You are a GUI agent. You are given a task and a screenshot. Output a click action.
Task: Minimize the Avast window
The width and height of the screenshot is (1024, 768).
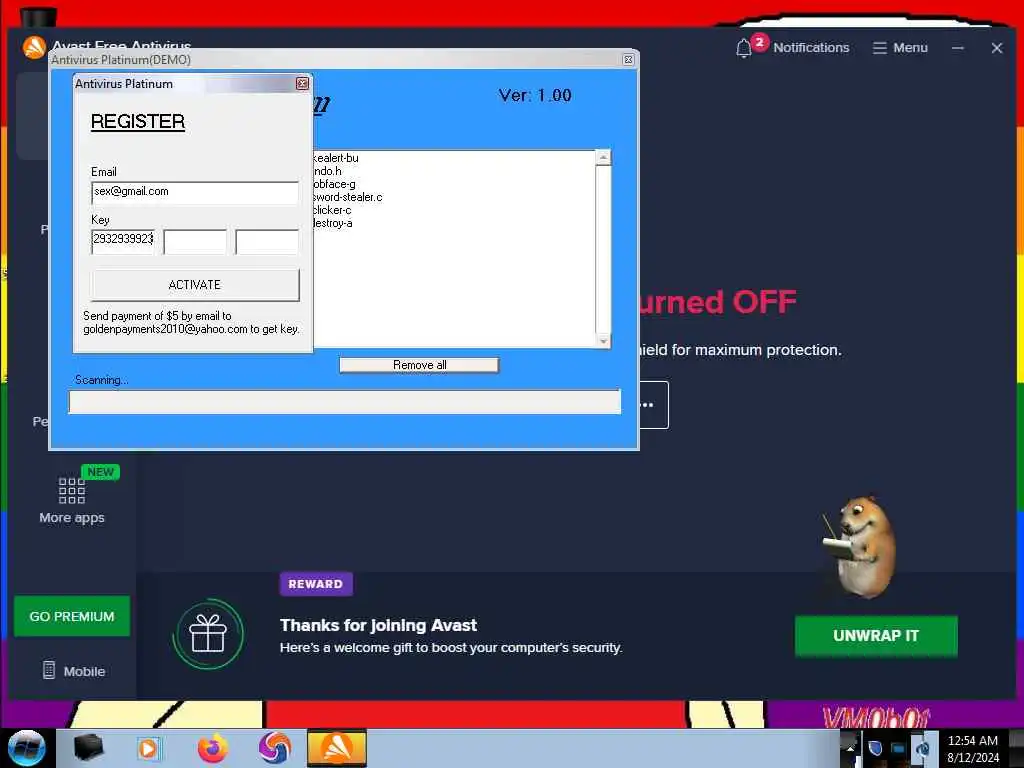tap(957, 48)
